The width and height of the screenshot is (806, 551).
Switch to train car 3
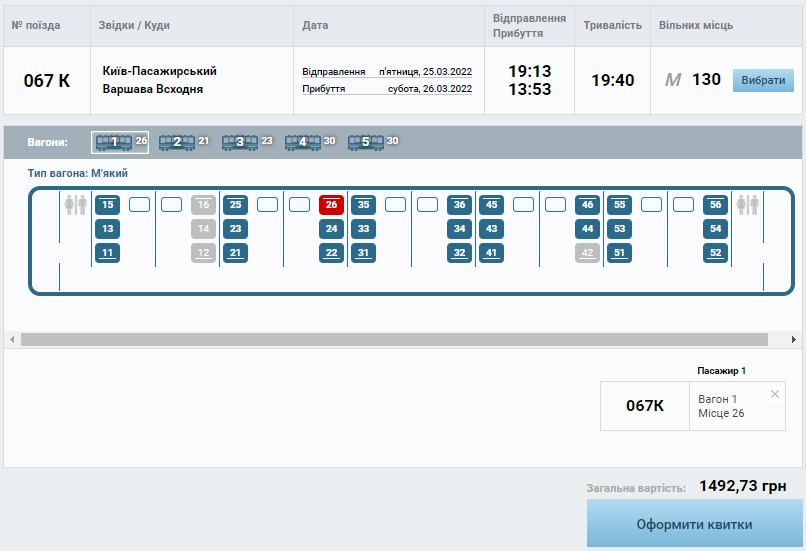coord(240,142)
